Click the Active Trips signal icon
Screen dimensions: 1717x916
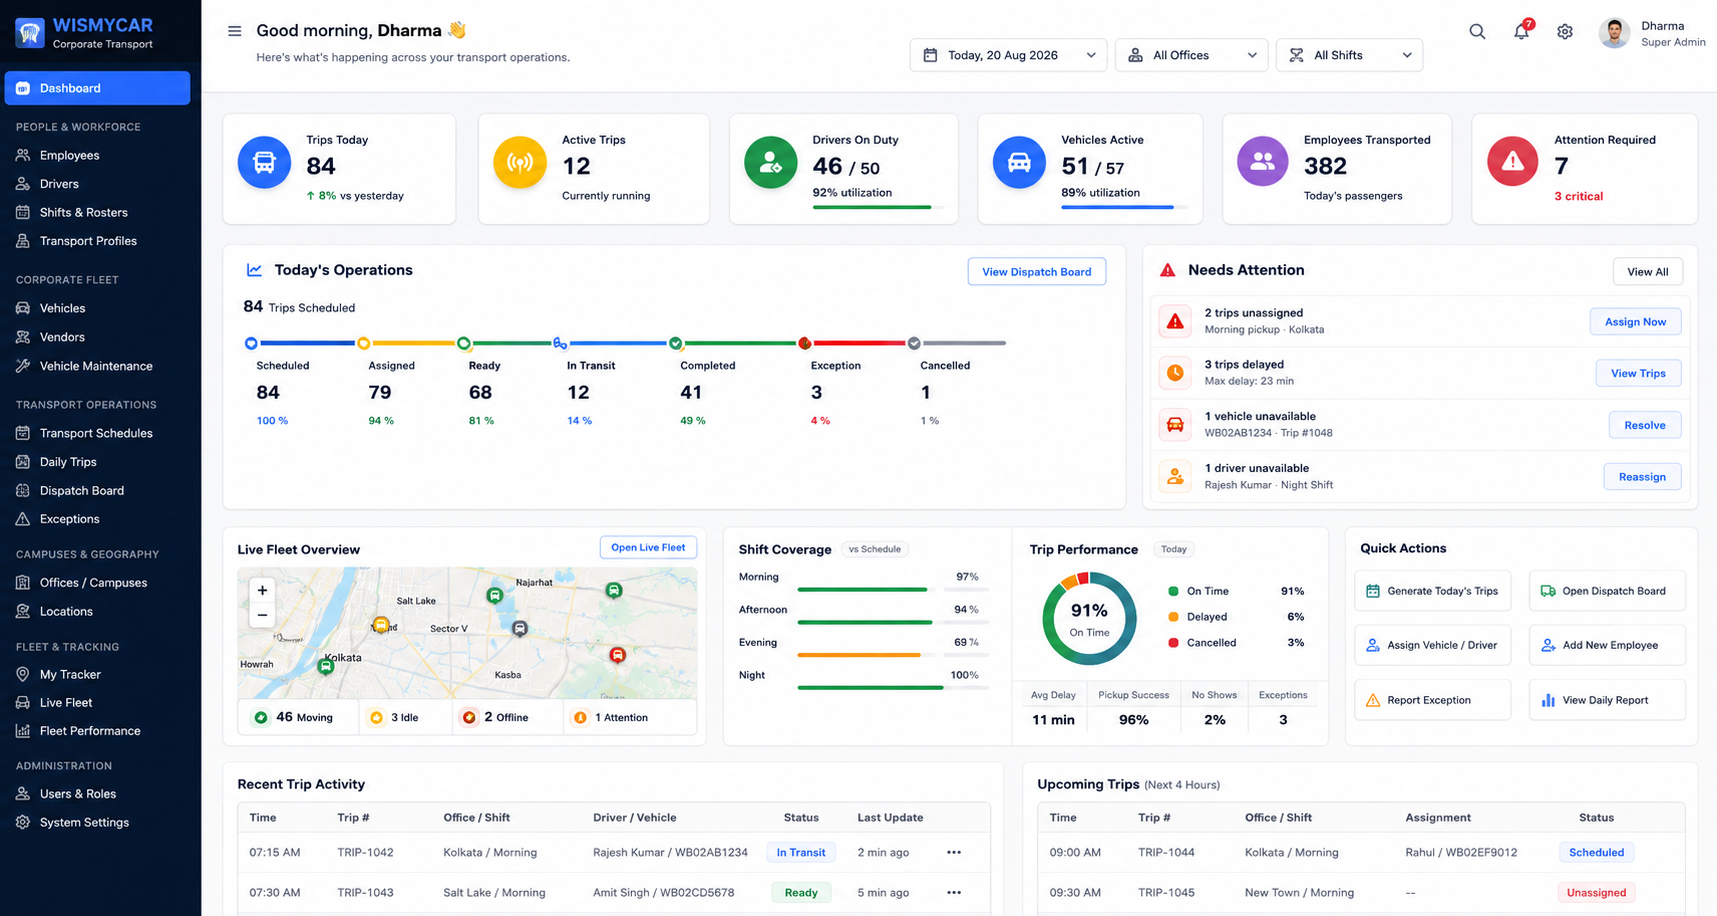pyautogui.click(x=520, y=162)
